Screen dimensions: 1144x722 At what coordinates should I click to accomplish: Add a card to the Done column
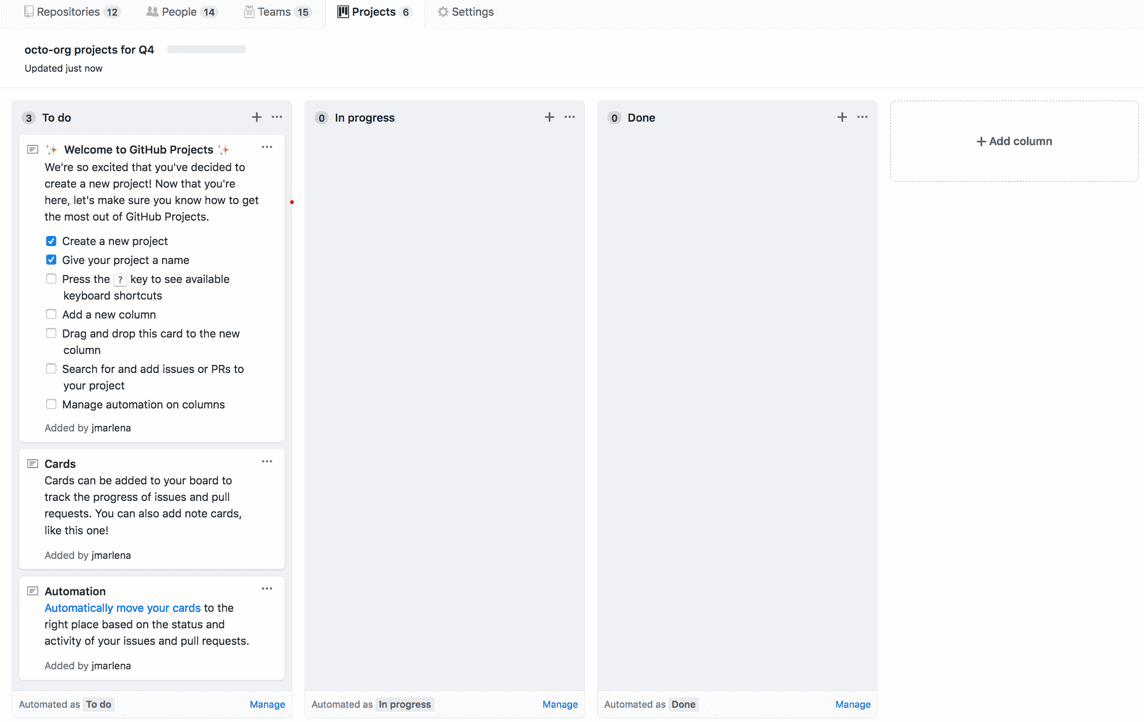[842, 117]
